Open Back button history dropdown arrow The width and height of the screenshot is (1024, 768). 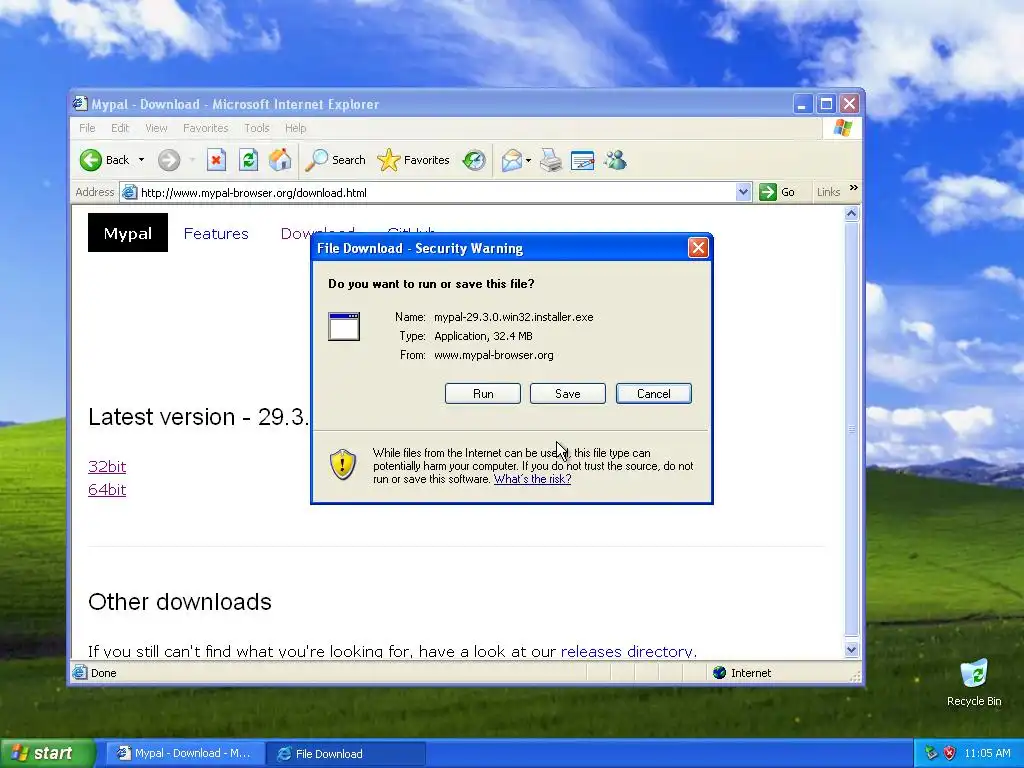tap(141, 160)
